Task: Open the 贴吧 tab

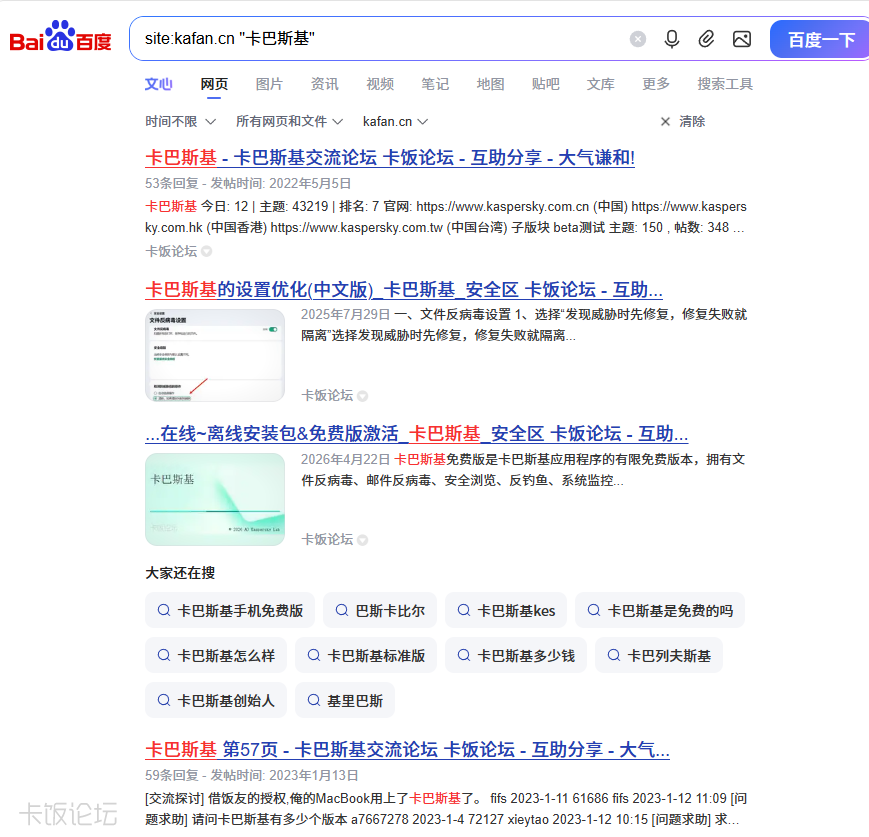Action: point(545,84)
